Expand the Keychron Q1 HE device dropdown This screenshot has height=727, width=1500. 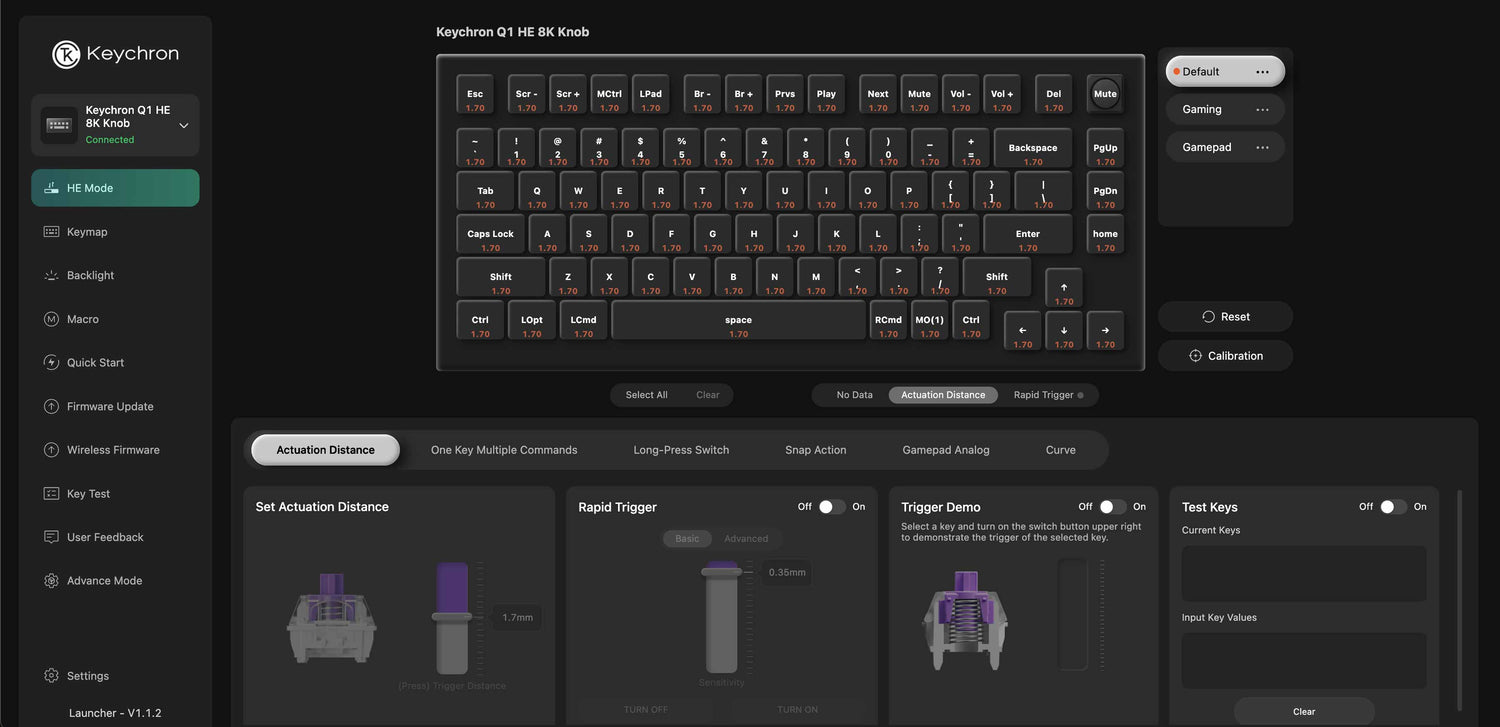point(184,126)
